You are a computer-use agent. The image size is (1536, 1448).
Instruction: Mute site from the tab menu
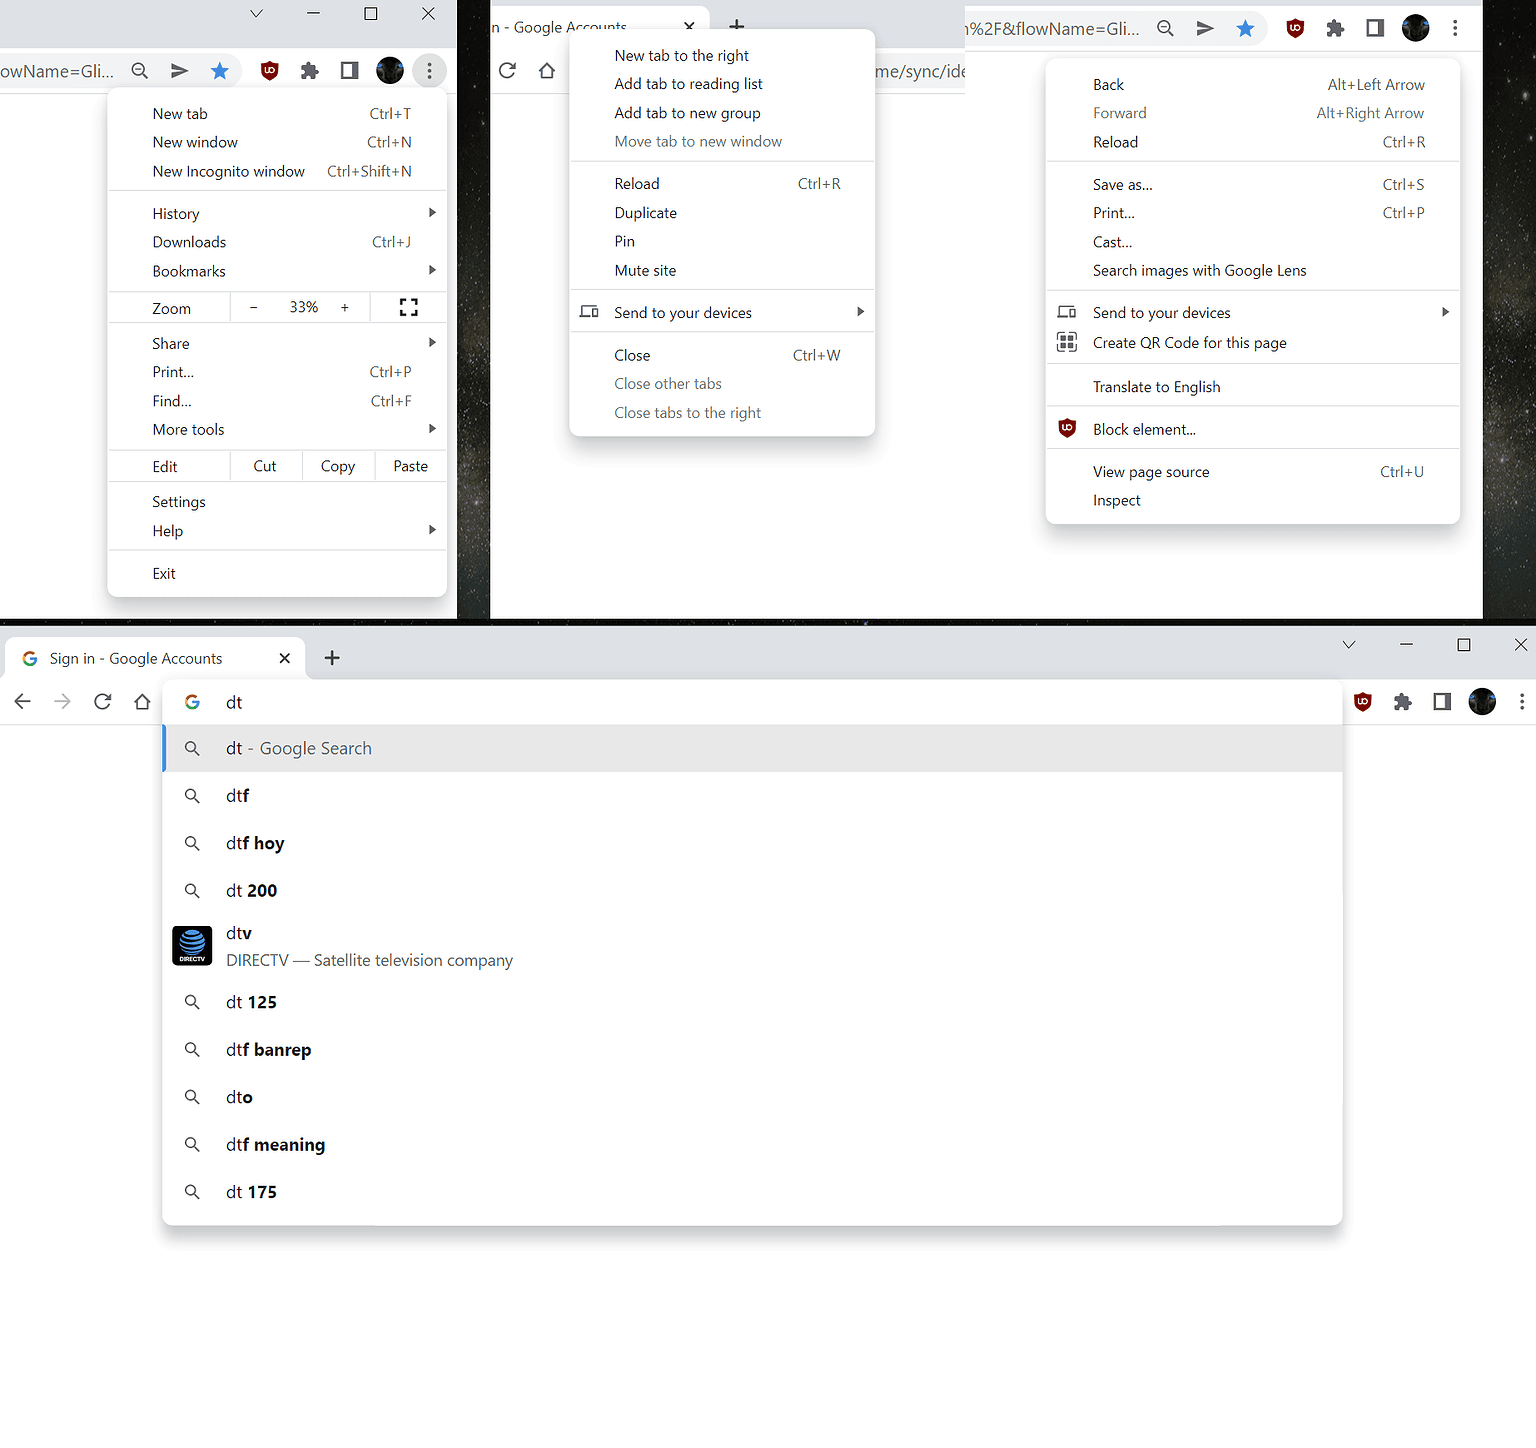pyautogui.click(x=645, y=270)
